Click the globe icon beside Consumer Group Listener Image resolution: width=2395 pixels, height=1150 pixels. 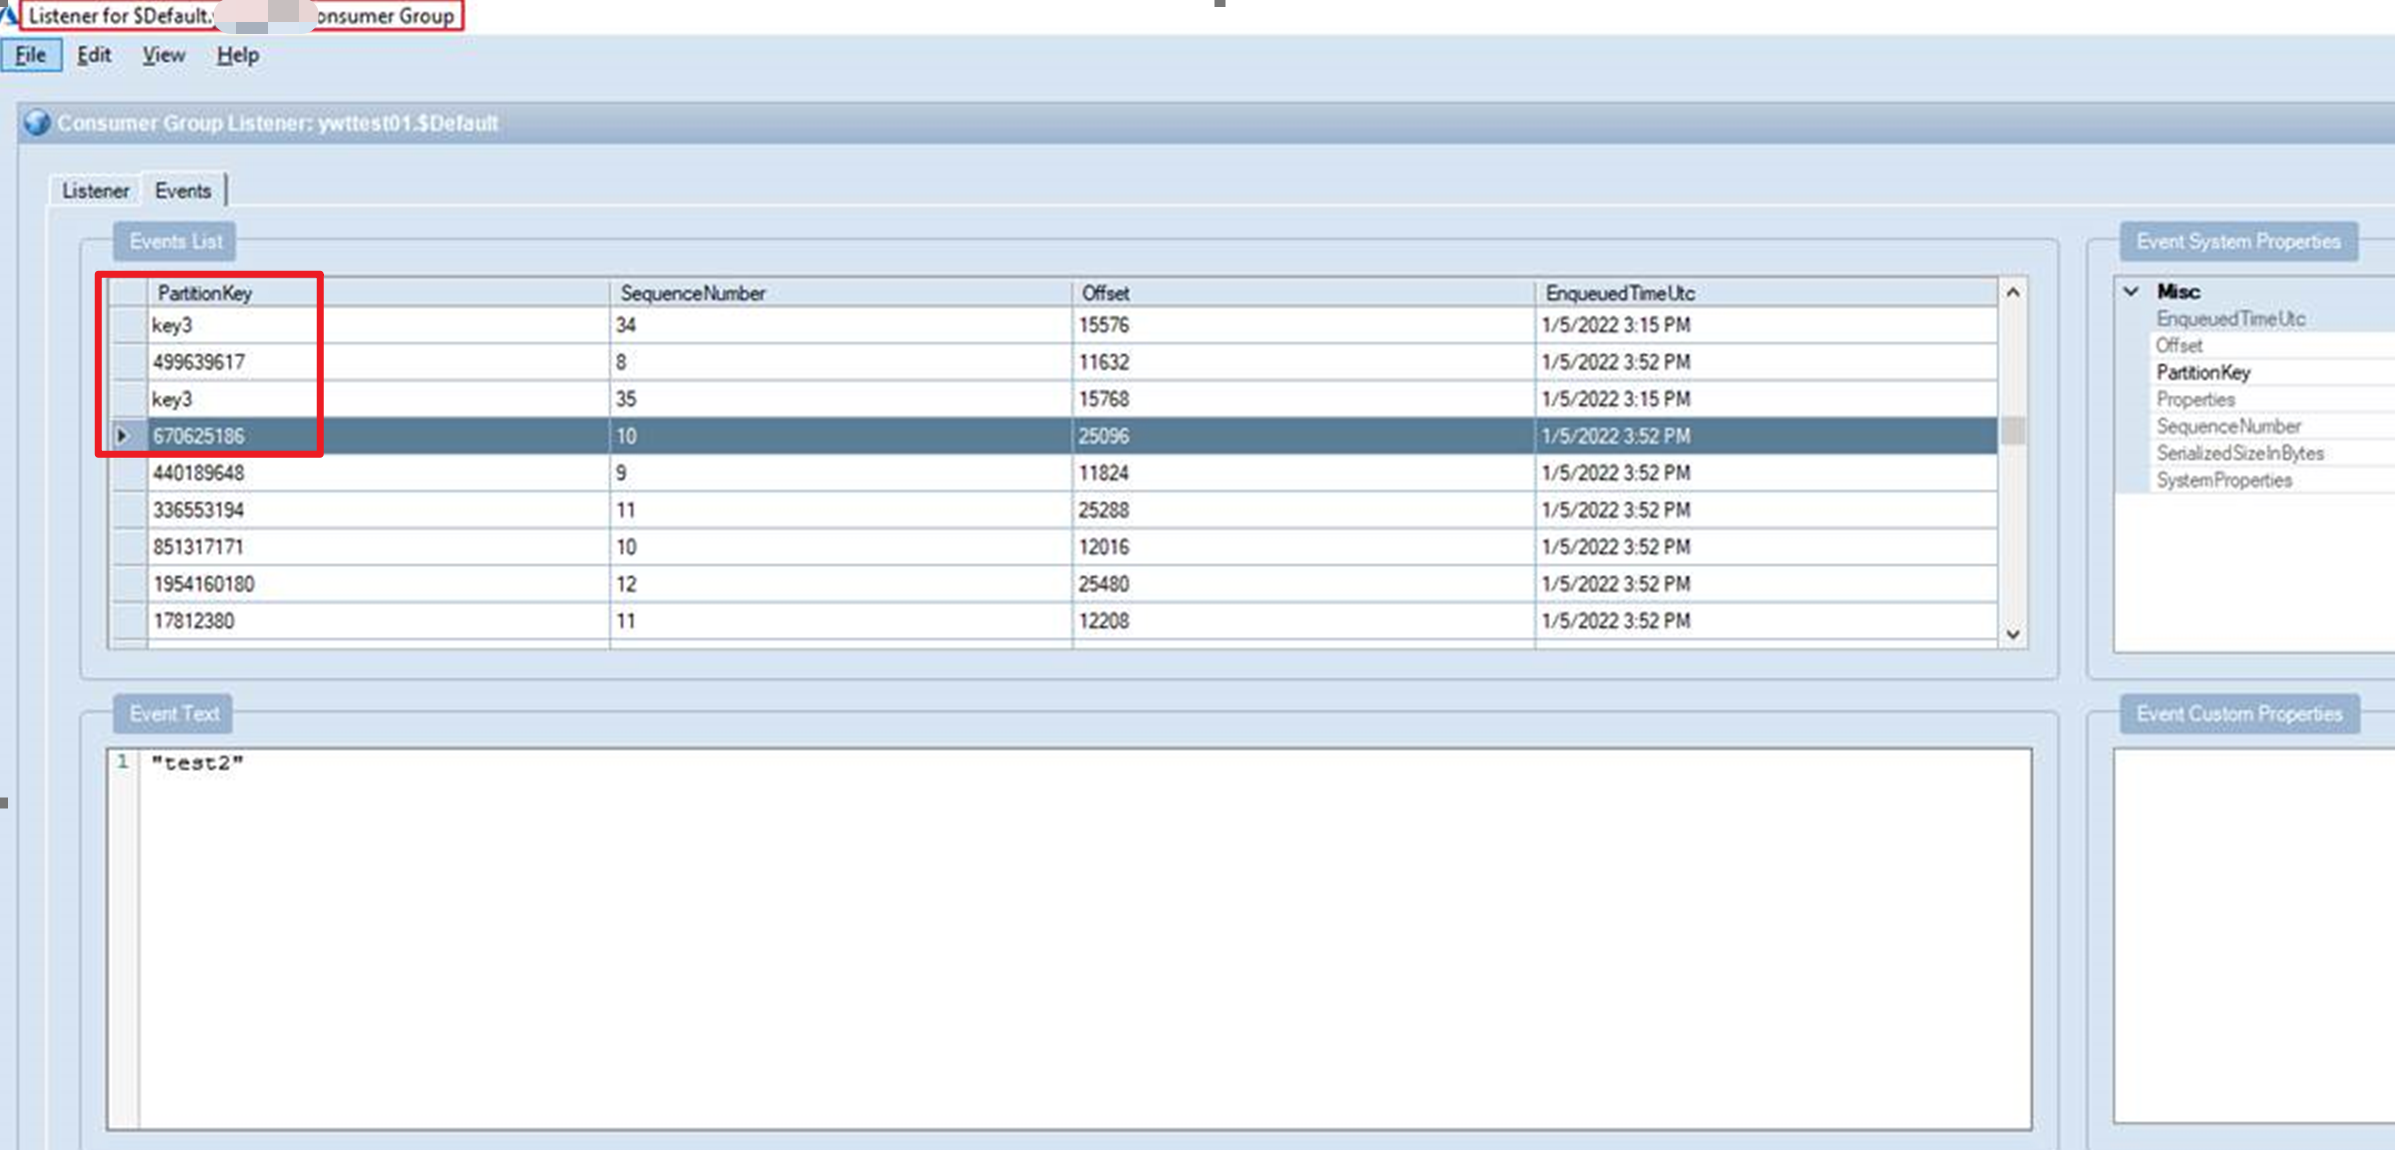(37, 123)
